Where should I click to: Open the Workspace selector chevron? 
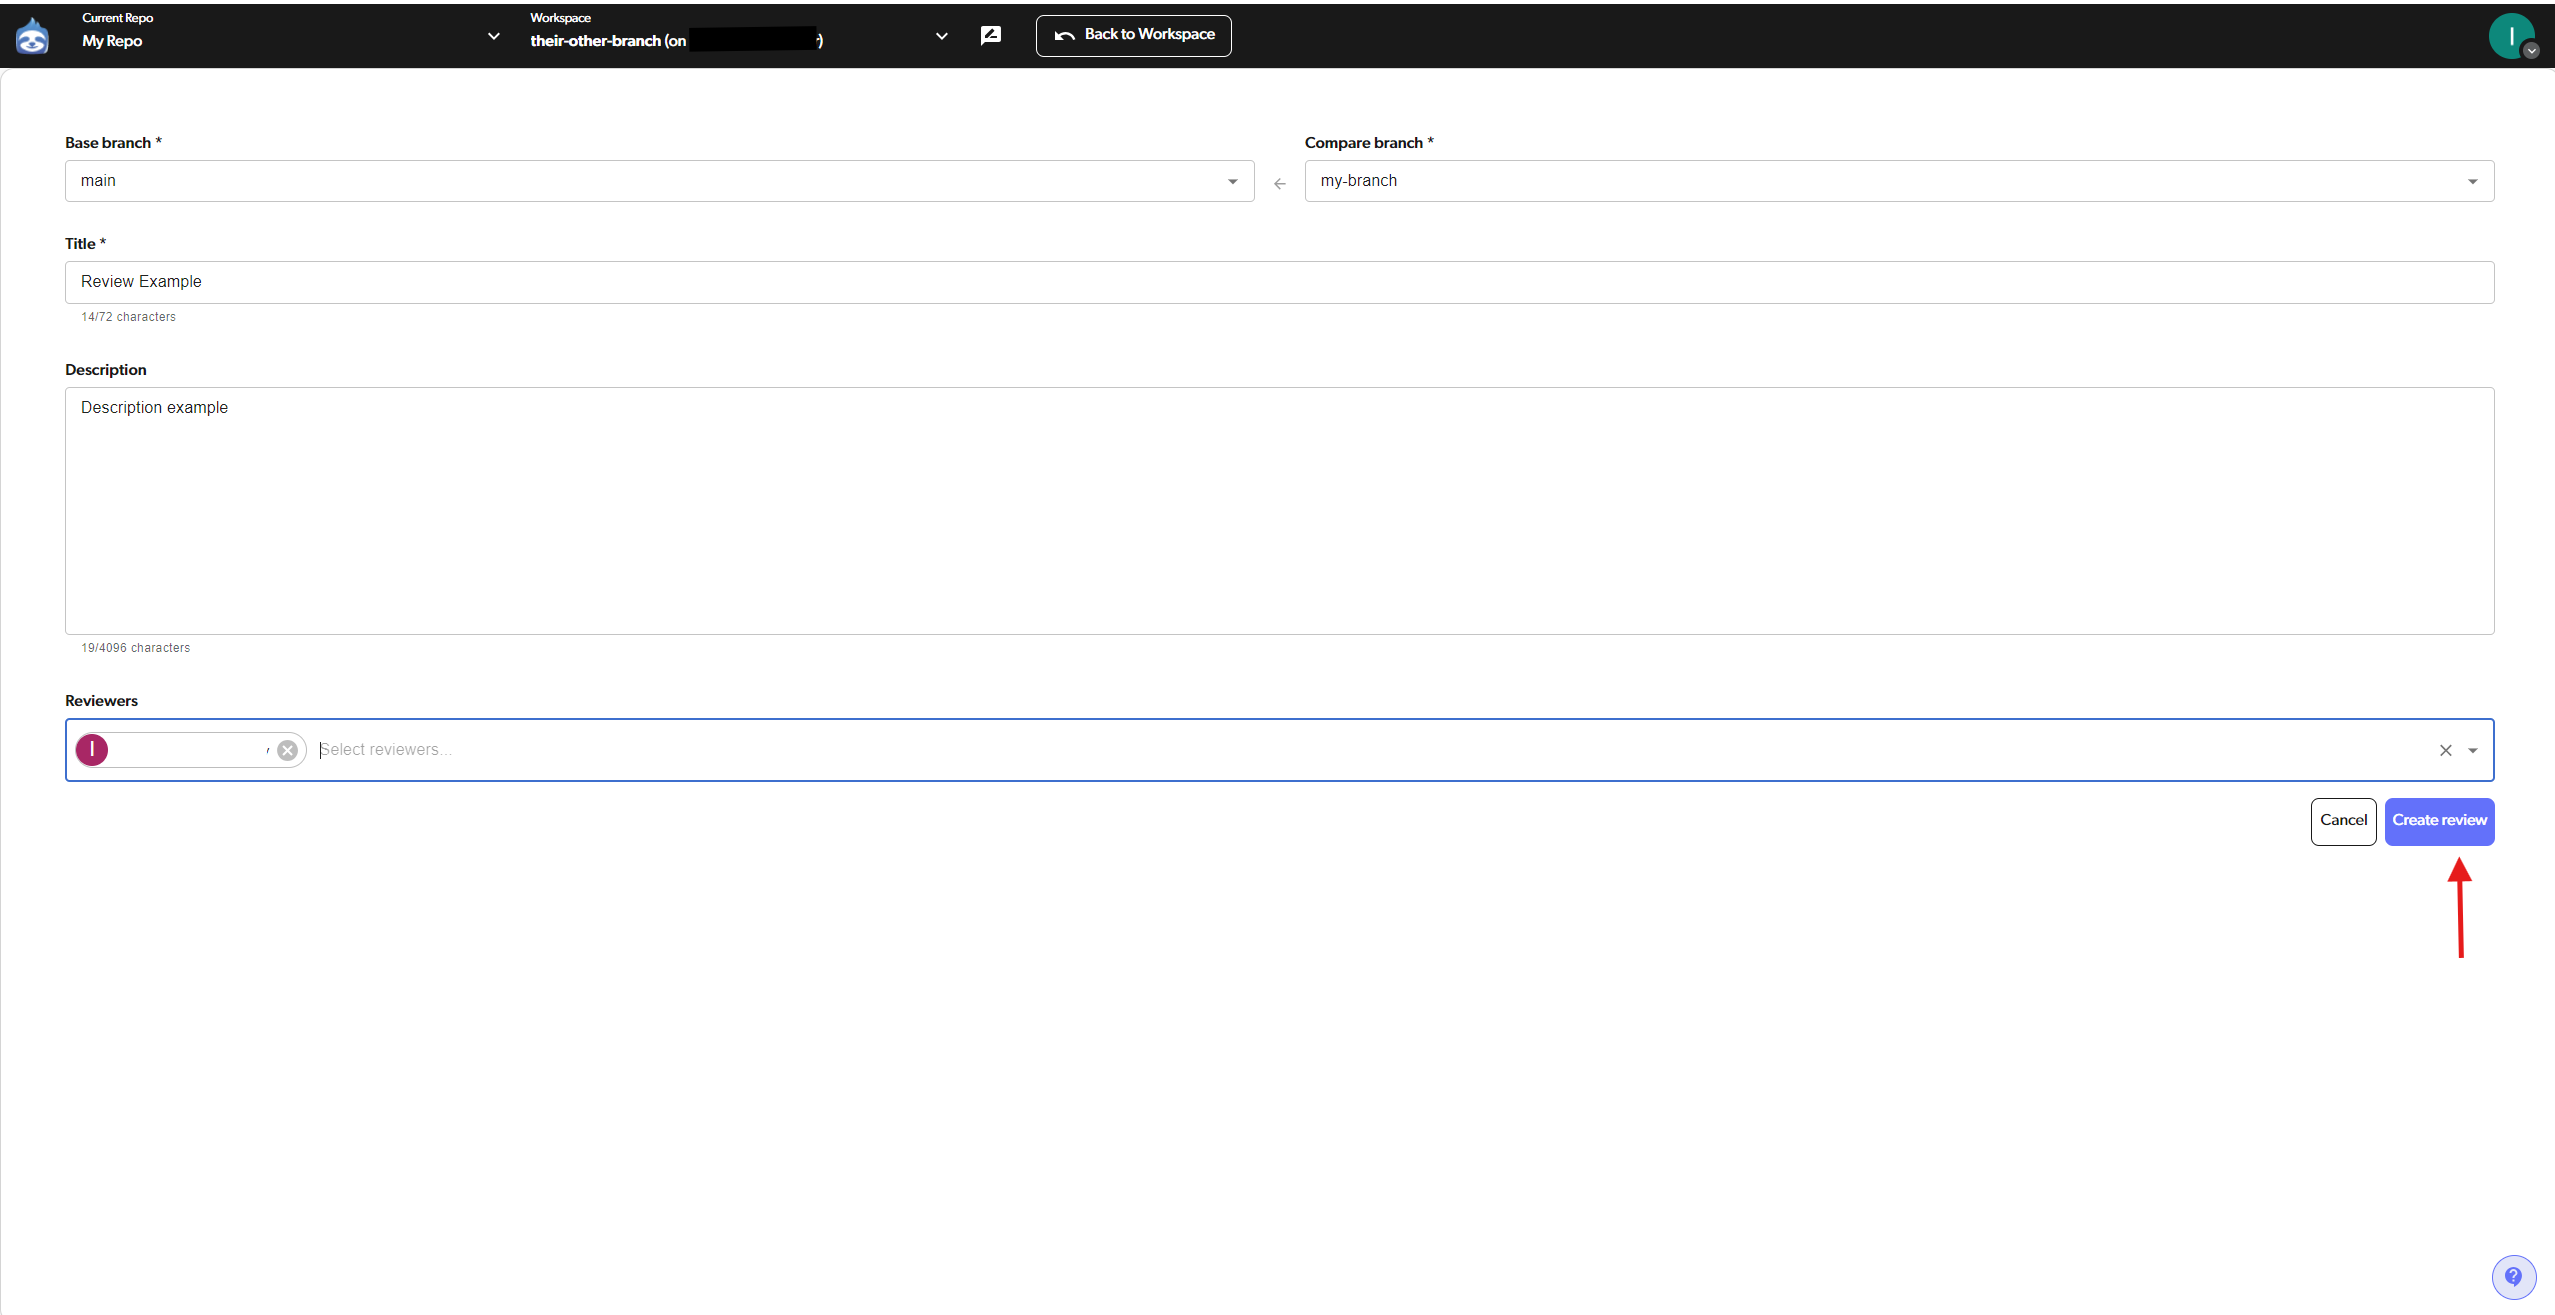(940, 36)
